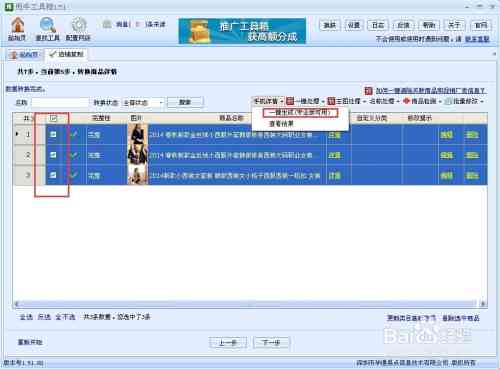Click the 下一步 next step button
The width and height of the screenshot is (500, 369).
click(x=271, y=342)
